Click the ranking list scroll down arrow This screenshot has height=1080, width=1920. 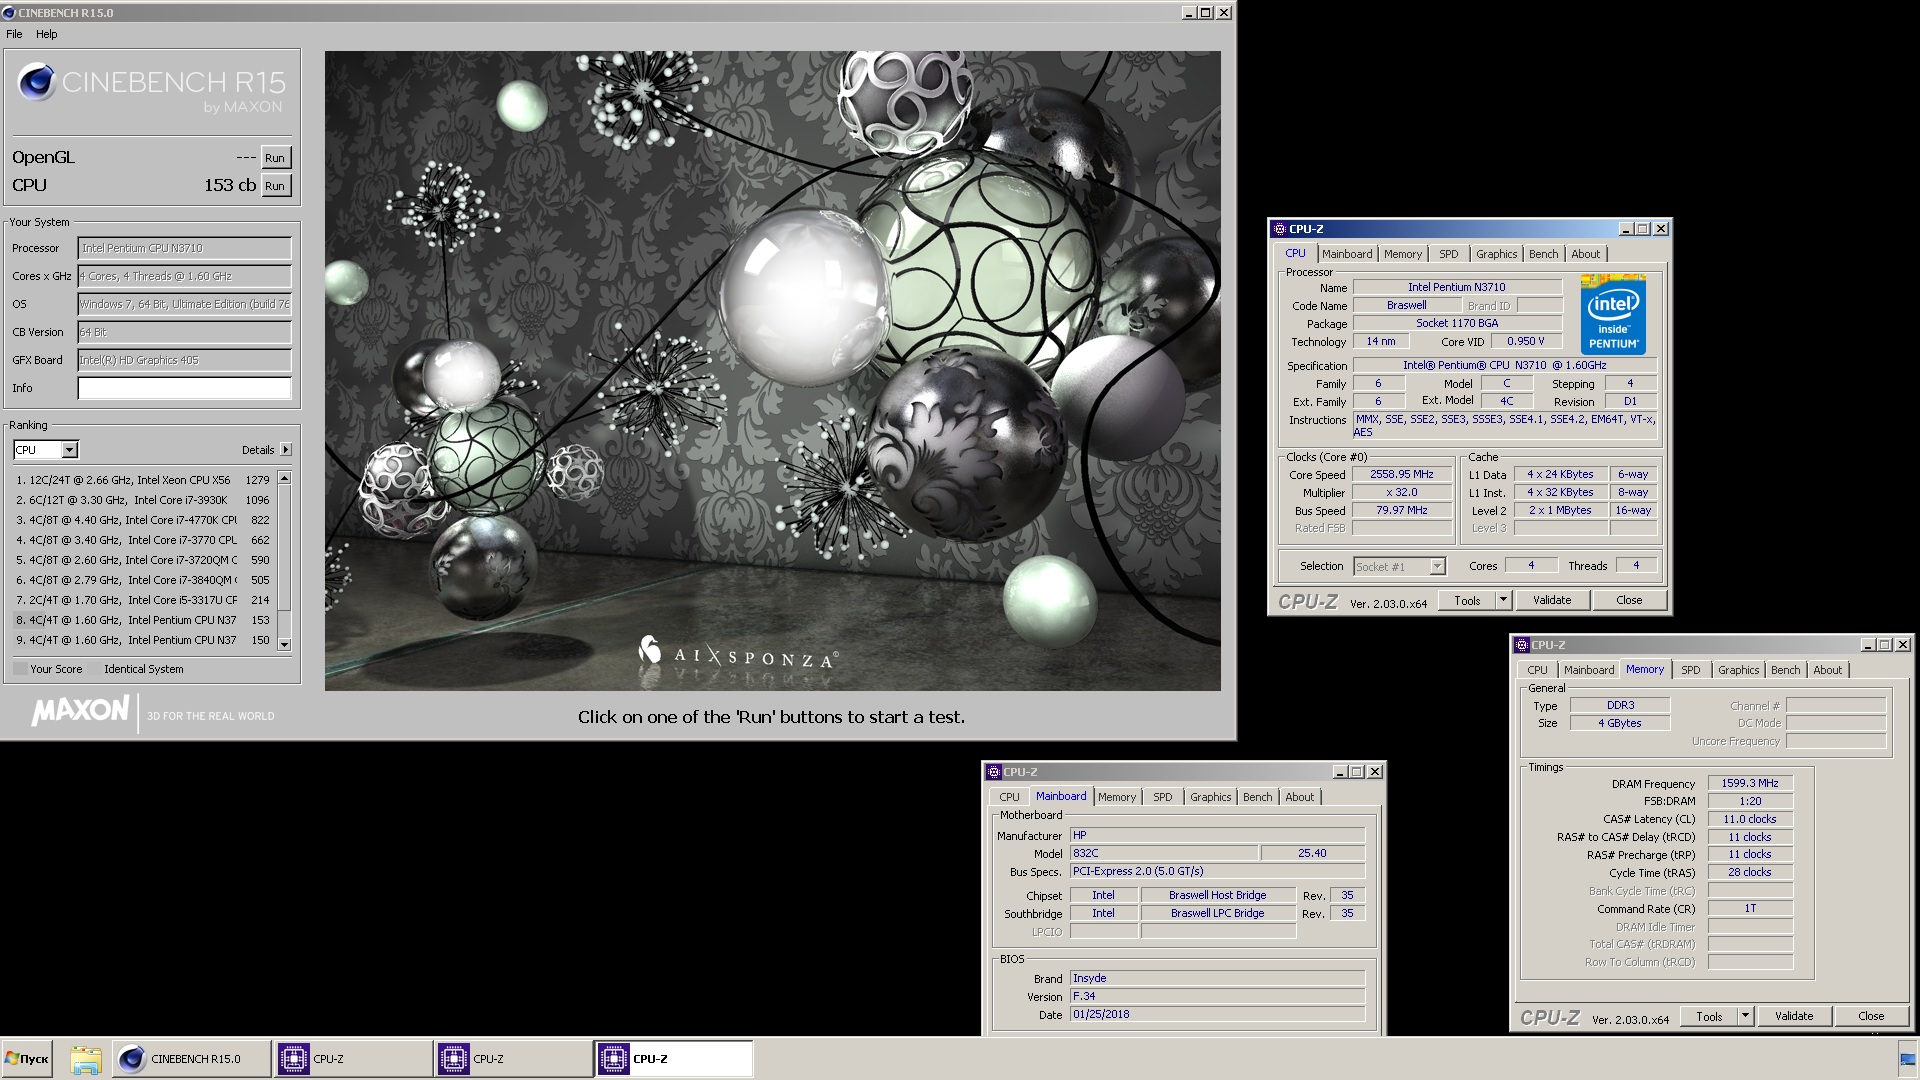coord(284,644)
